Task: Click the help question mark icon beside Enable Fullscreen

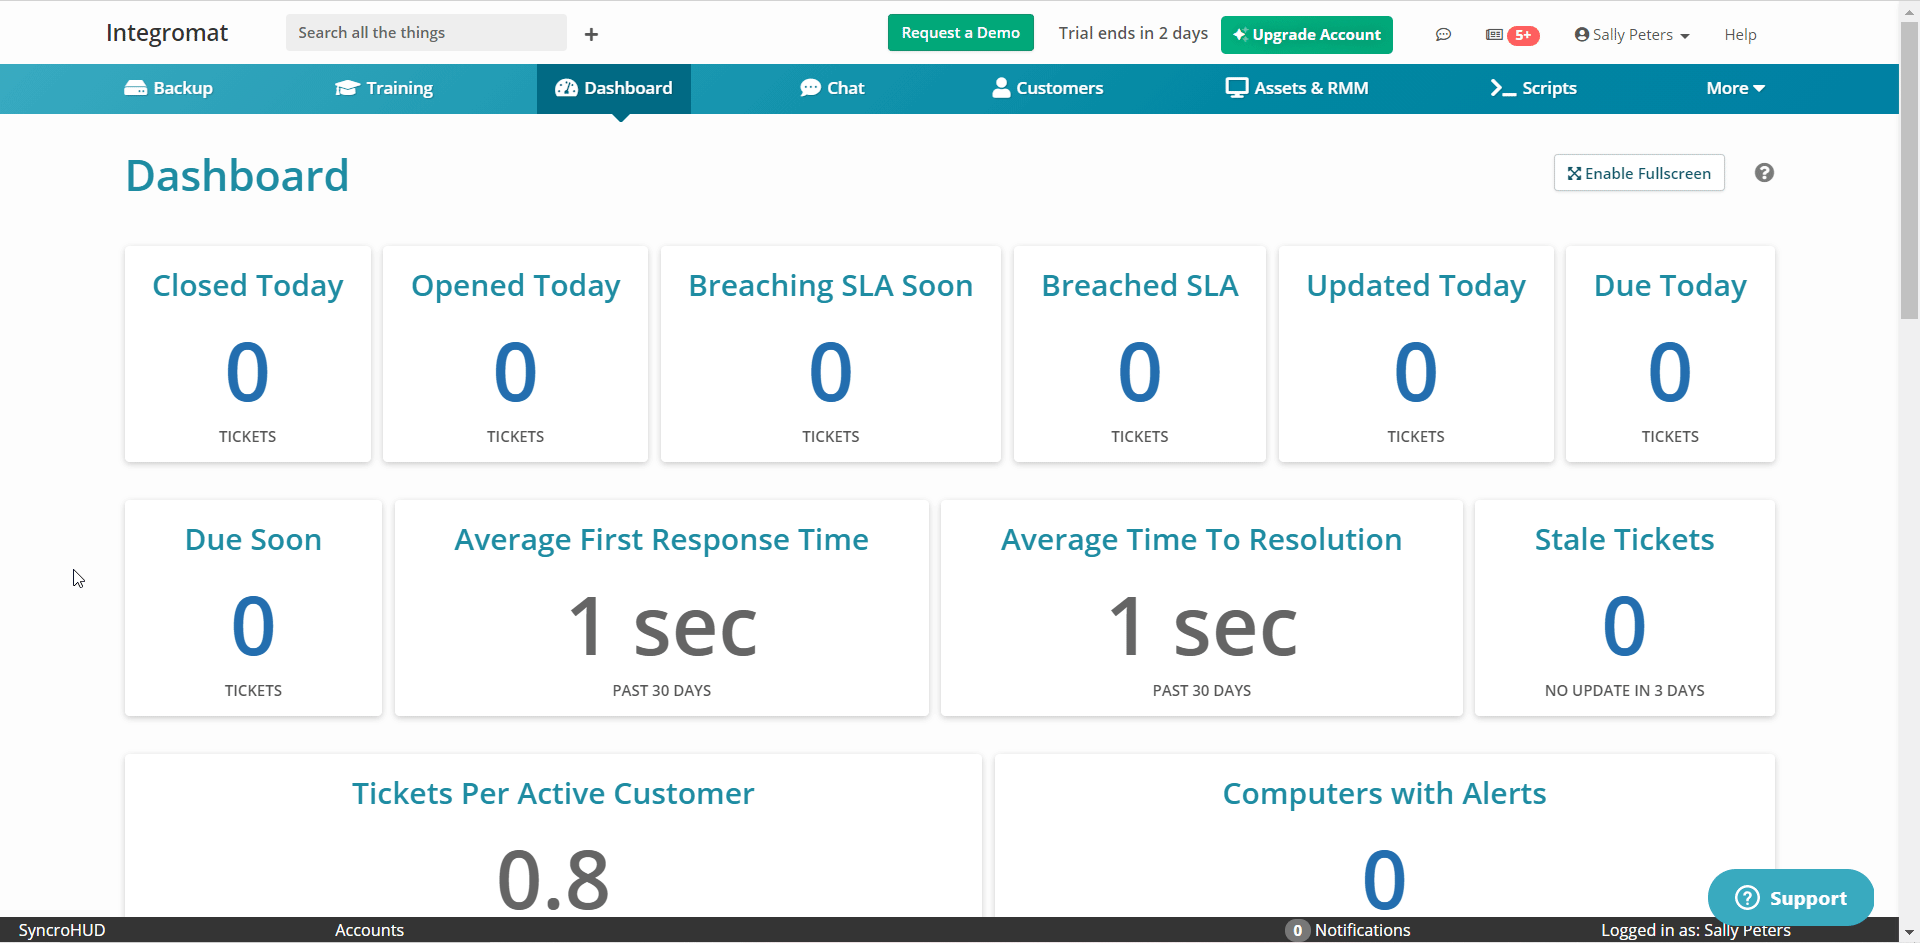Action: pyautogui.click(x=1764, y=173)
